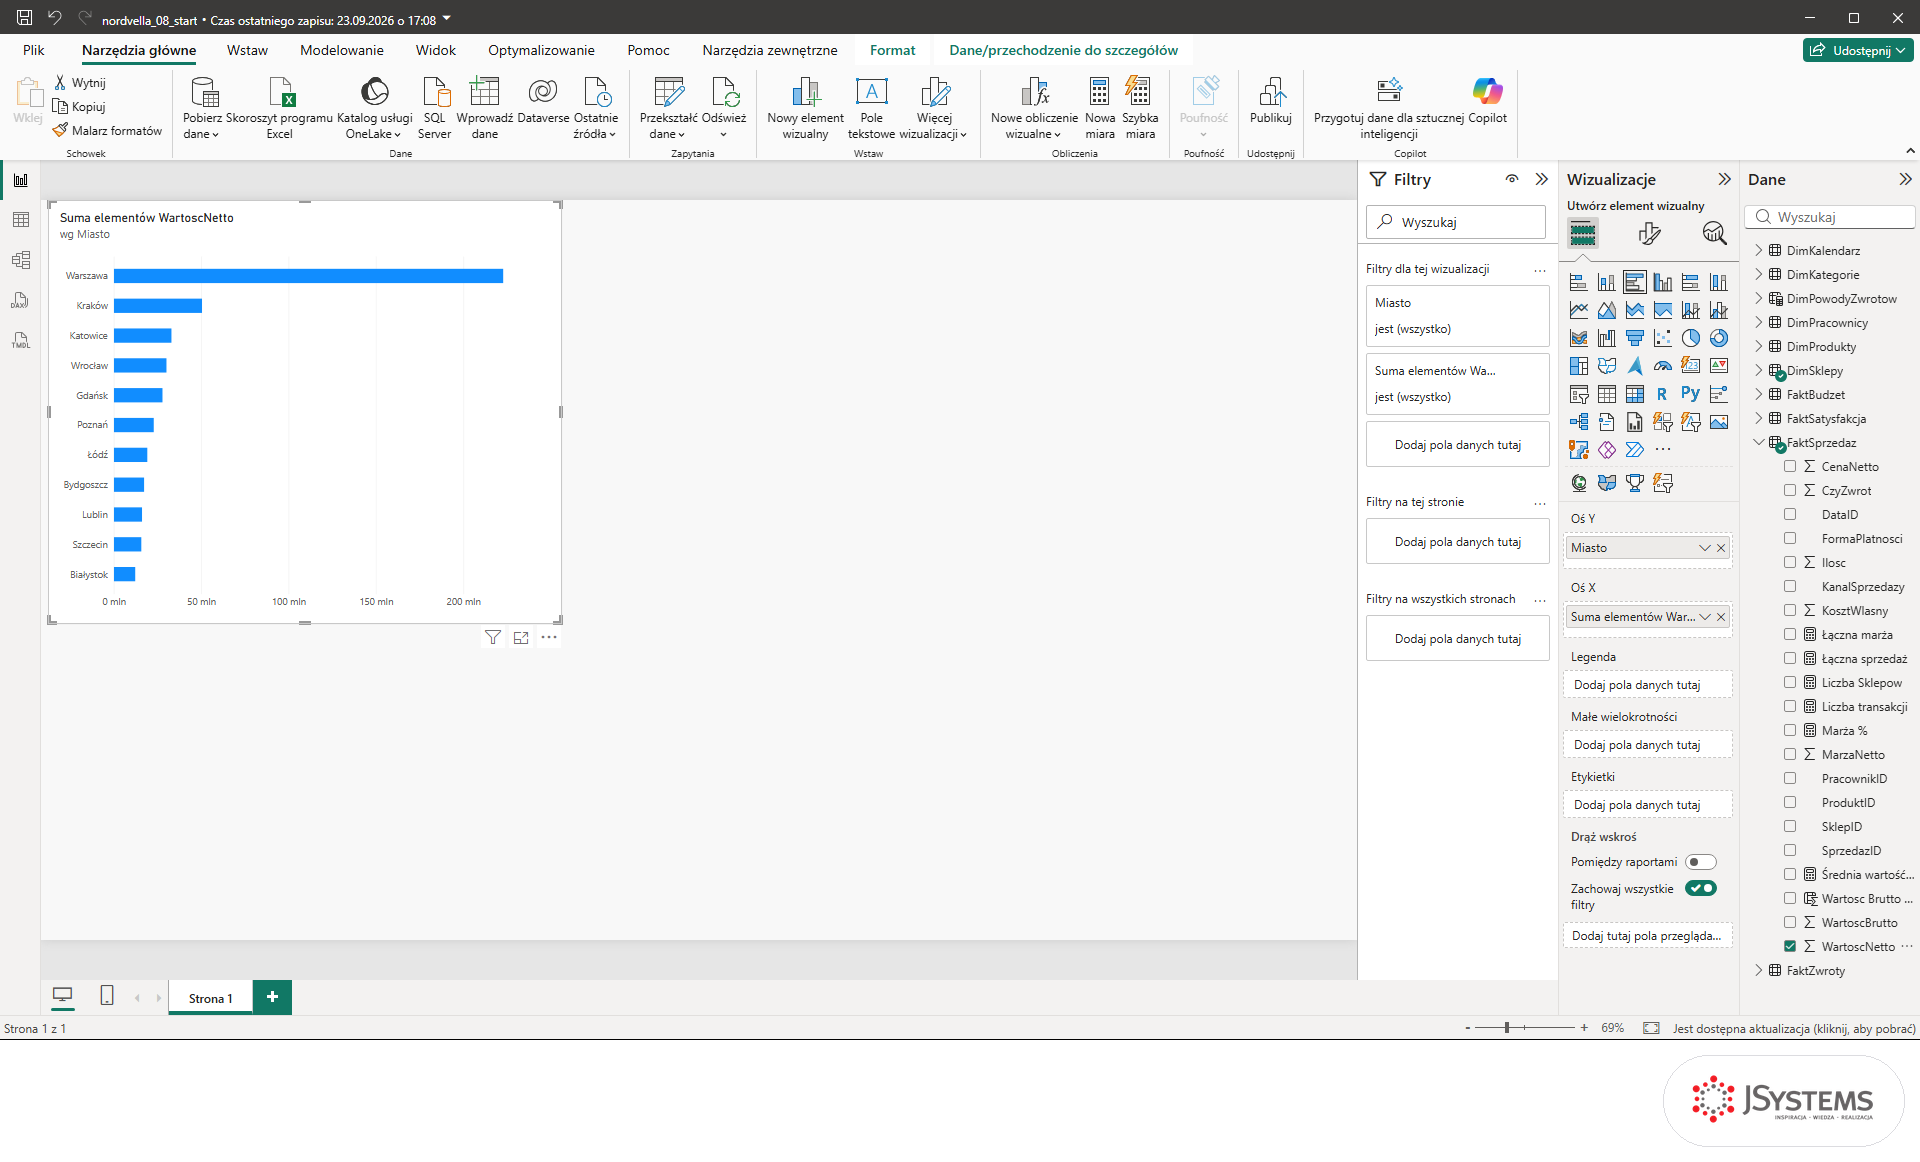Check the KosztWlasny field checkbox

pos(1790,610)
